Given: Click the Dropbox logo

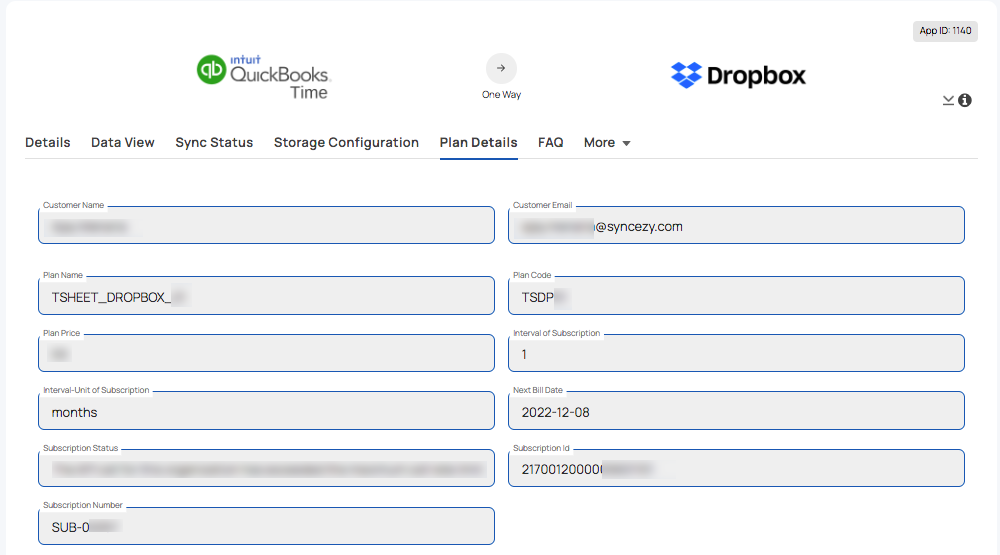Looking at the screenshot, I should [738, 75].
